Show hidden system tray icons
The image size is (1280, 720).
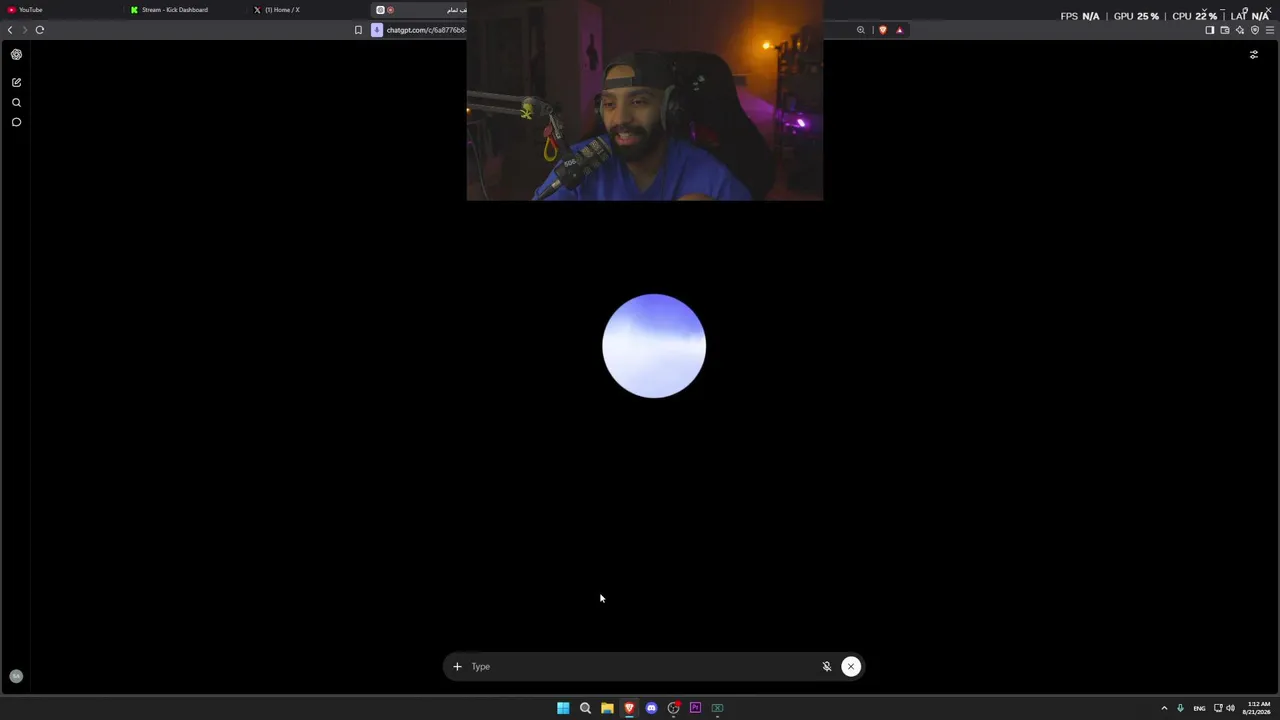click(1164, 708)
